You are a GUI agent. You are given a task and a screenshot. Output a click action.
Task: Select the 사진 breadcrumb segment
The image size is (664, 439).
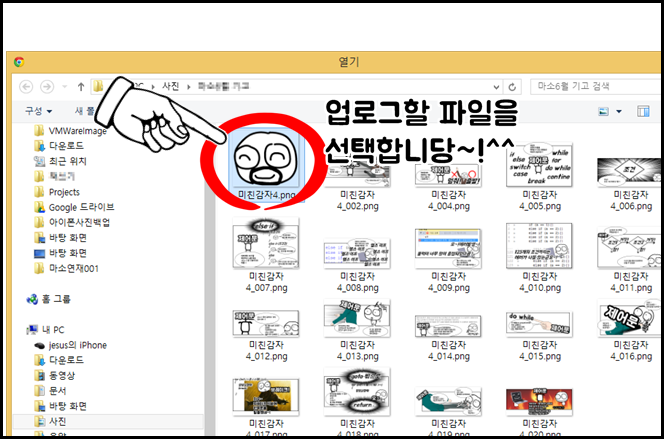click(171, 86)
